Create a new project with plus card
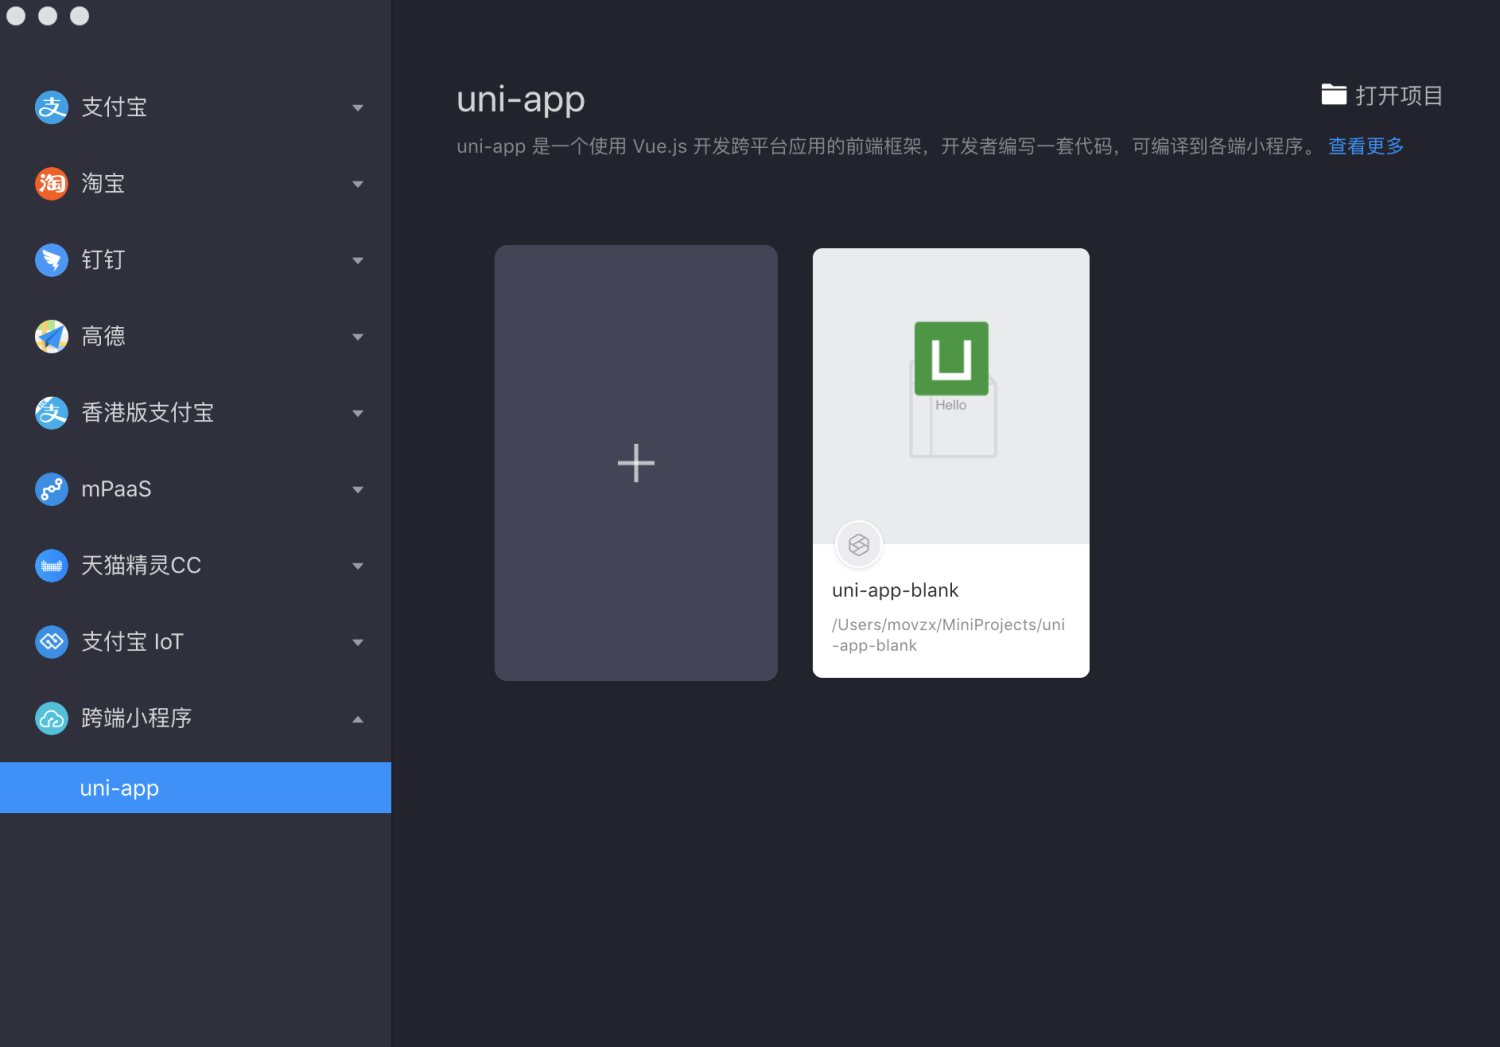 (x=636, y=463)
